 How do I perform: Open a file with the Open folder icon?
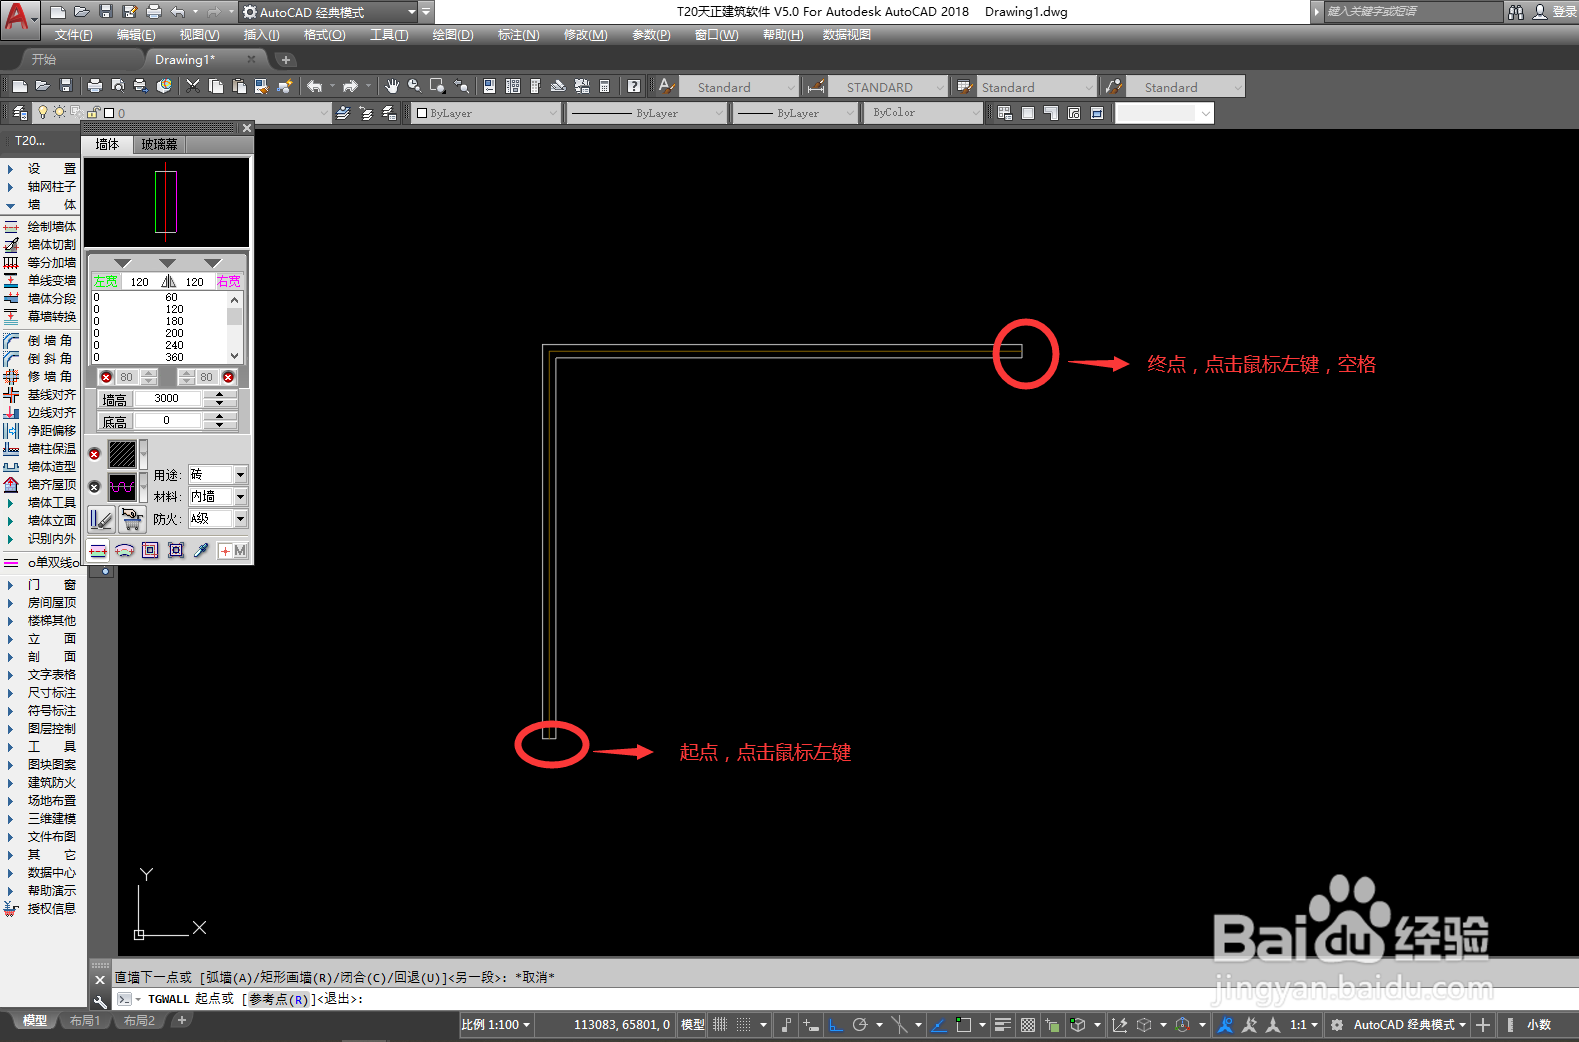pyautogui.click(x=42, y=86)
